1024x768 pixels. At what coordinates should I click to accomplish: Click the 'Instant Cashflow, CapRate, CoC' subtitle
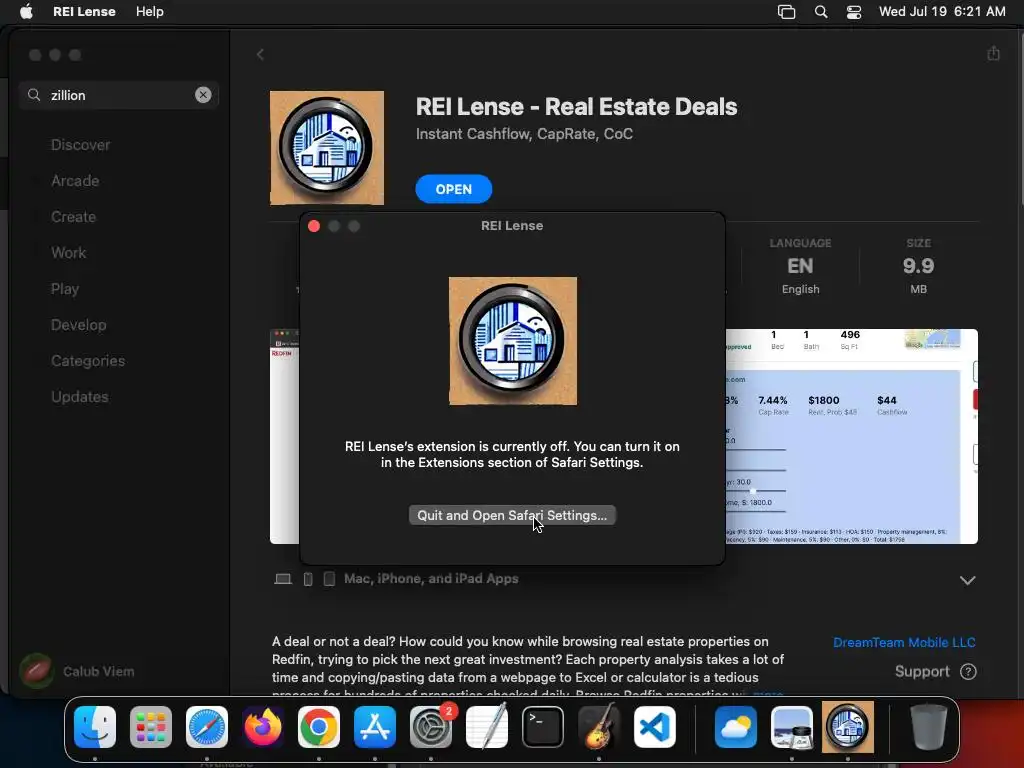524,134
